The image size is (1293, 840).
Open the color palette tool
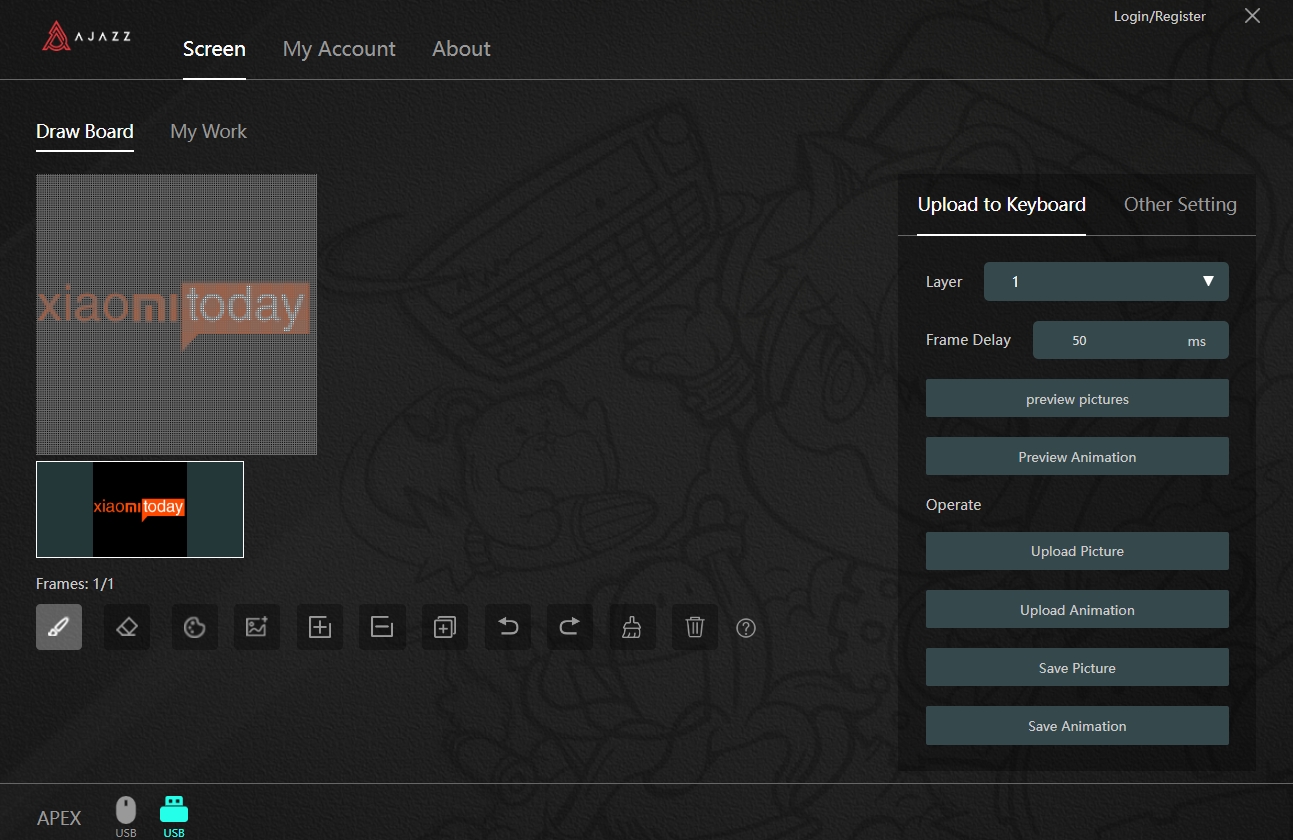195,627
